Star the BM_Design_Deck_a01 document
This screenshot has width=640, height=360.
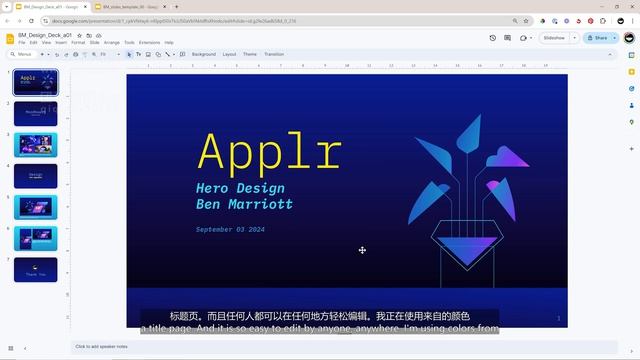(x=80, y=36)
